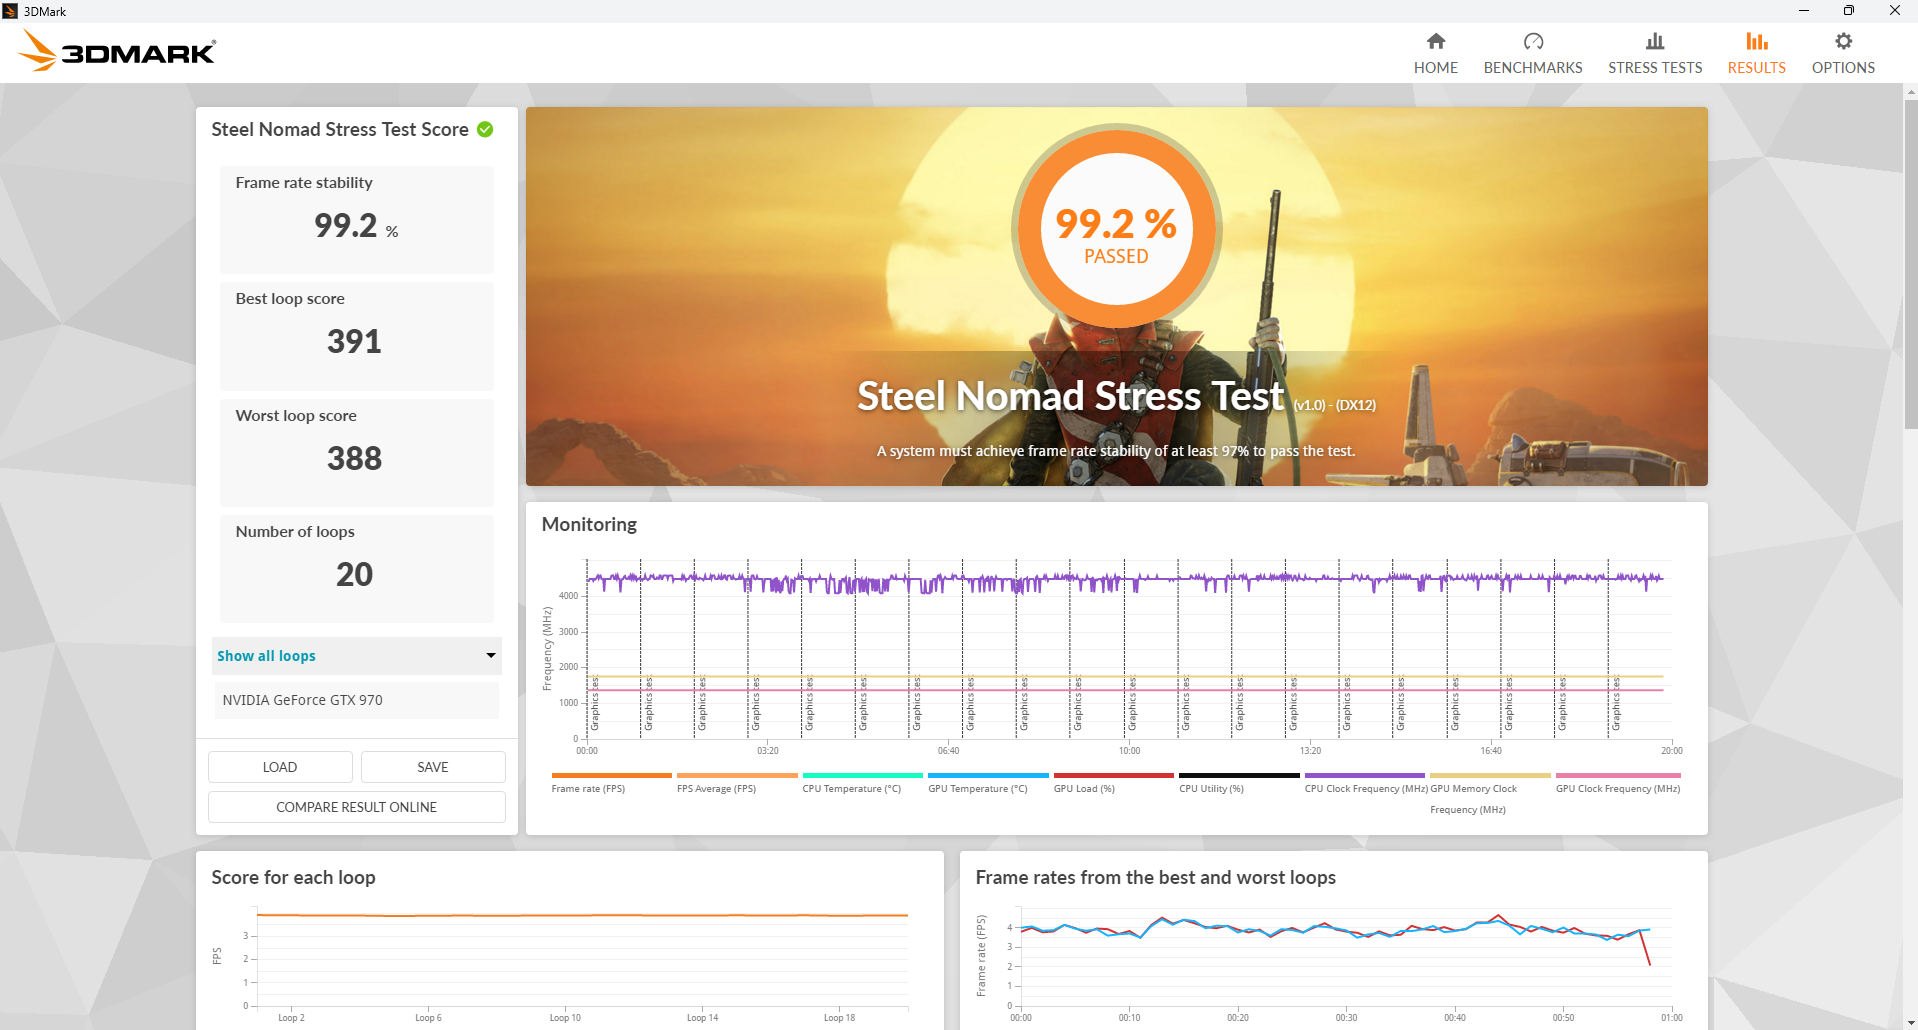Toggle the CPU Temperature legend series
Screen dimensions: 1918x1030
tap(851, 788)
